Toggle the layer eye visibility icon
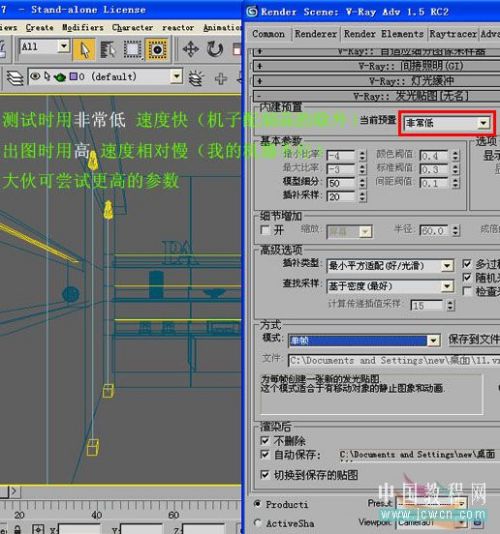This screenshot has width=500, height=534. tap(35, 76)
